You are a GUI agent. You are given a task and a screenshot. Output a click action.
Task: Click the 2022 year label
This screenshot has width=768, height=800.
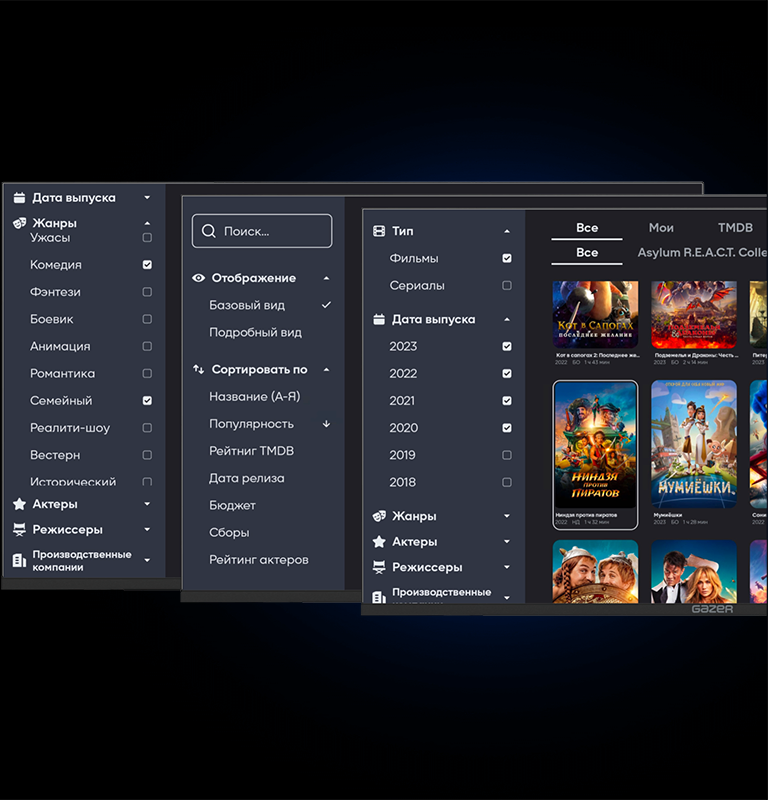click(x=403, y=373)
